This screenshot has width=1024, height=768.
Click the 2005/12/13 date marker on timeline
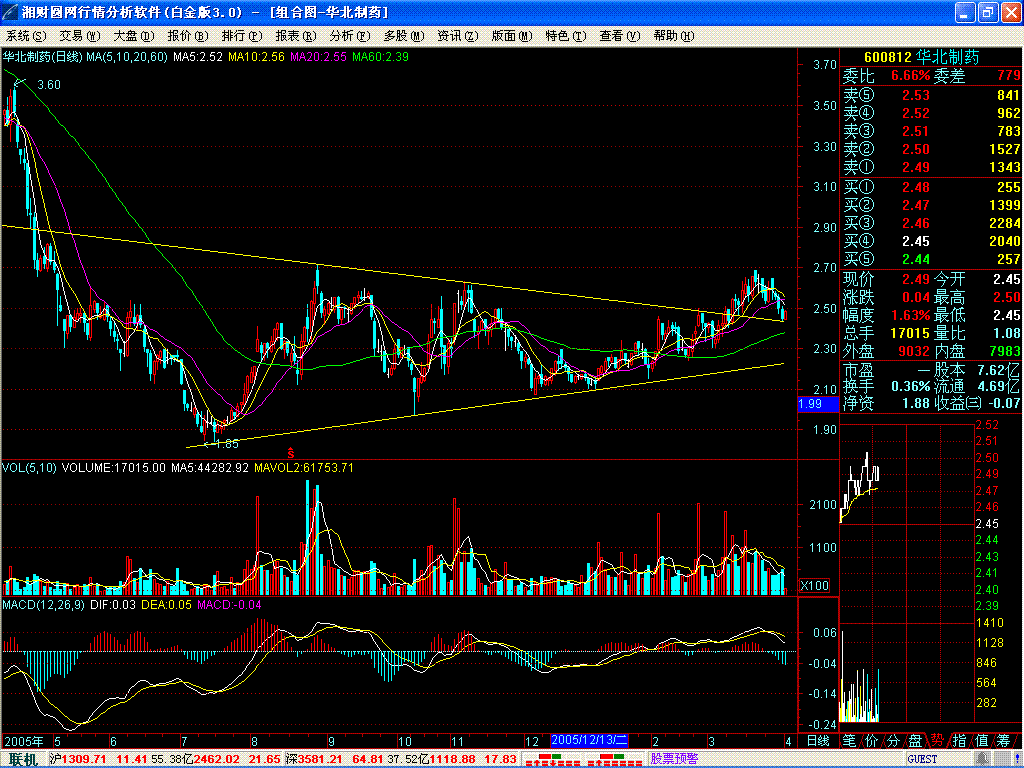pyautogui.click(x=588, y=740)
